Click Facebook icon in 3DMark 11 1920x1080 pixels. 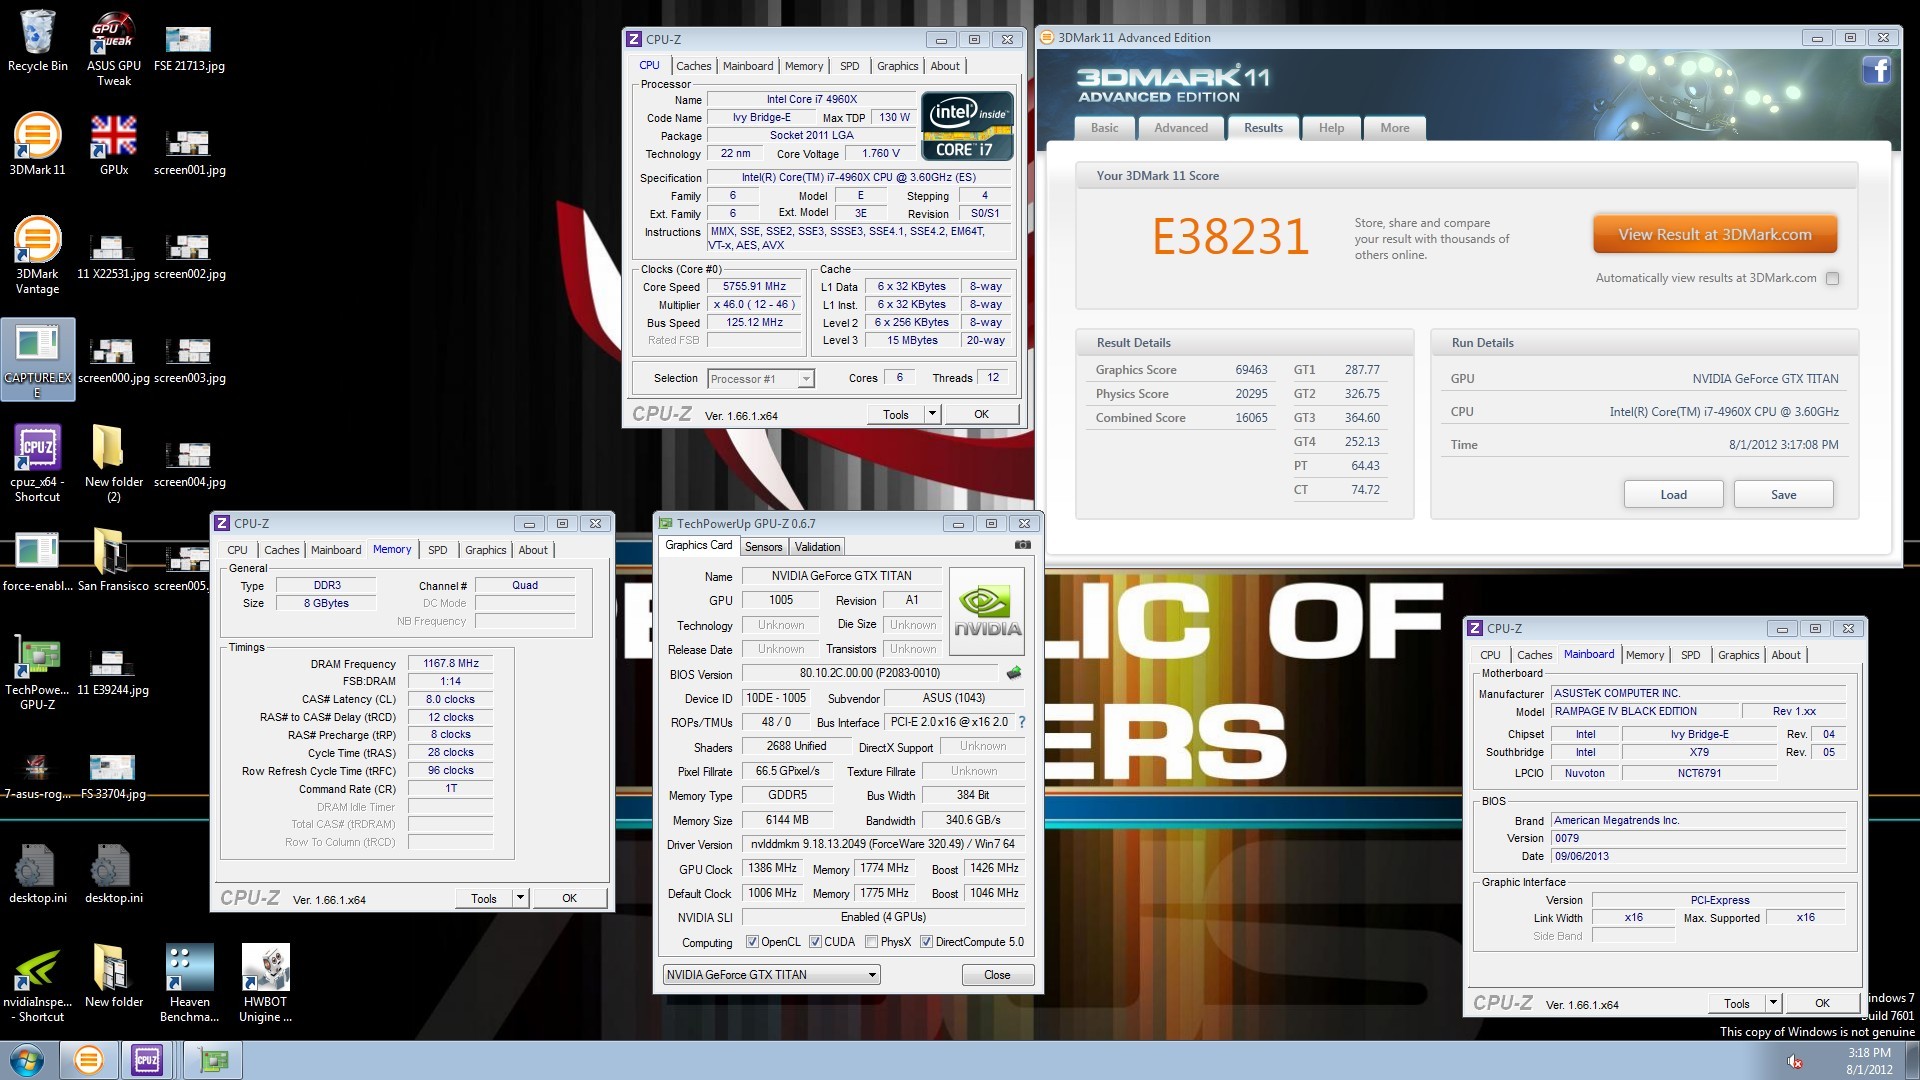pyautogui.click(x=1876, y=70)
